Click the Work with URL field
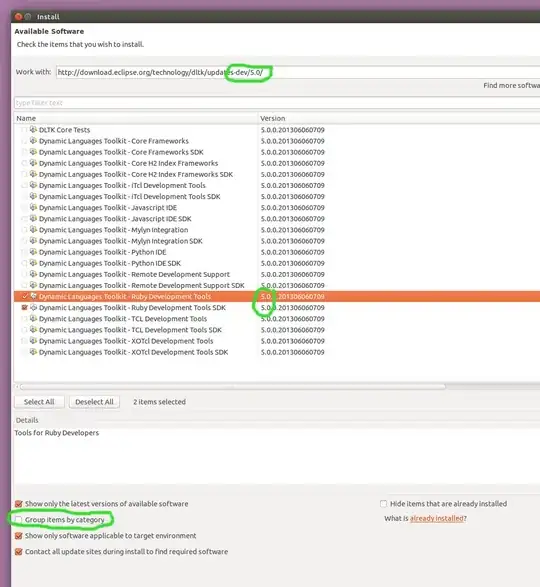540x587 pixels. [x=298, y=72]
